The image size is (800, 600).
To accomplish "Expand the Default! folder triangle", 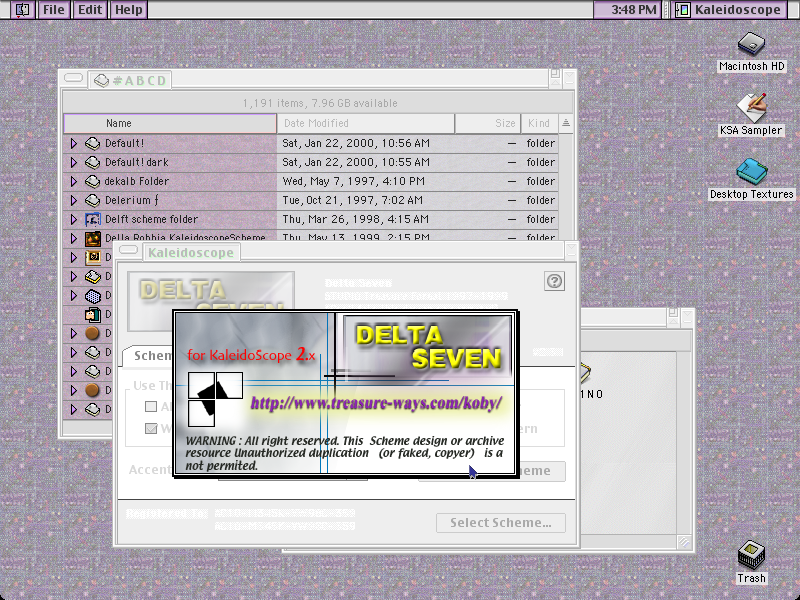I will click(x=73, y=143).
